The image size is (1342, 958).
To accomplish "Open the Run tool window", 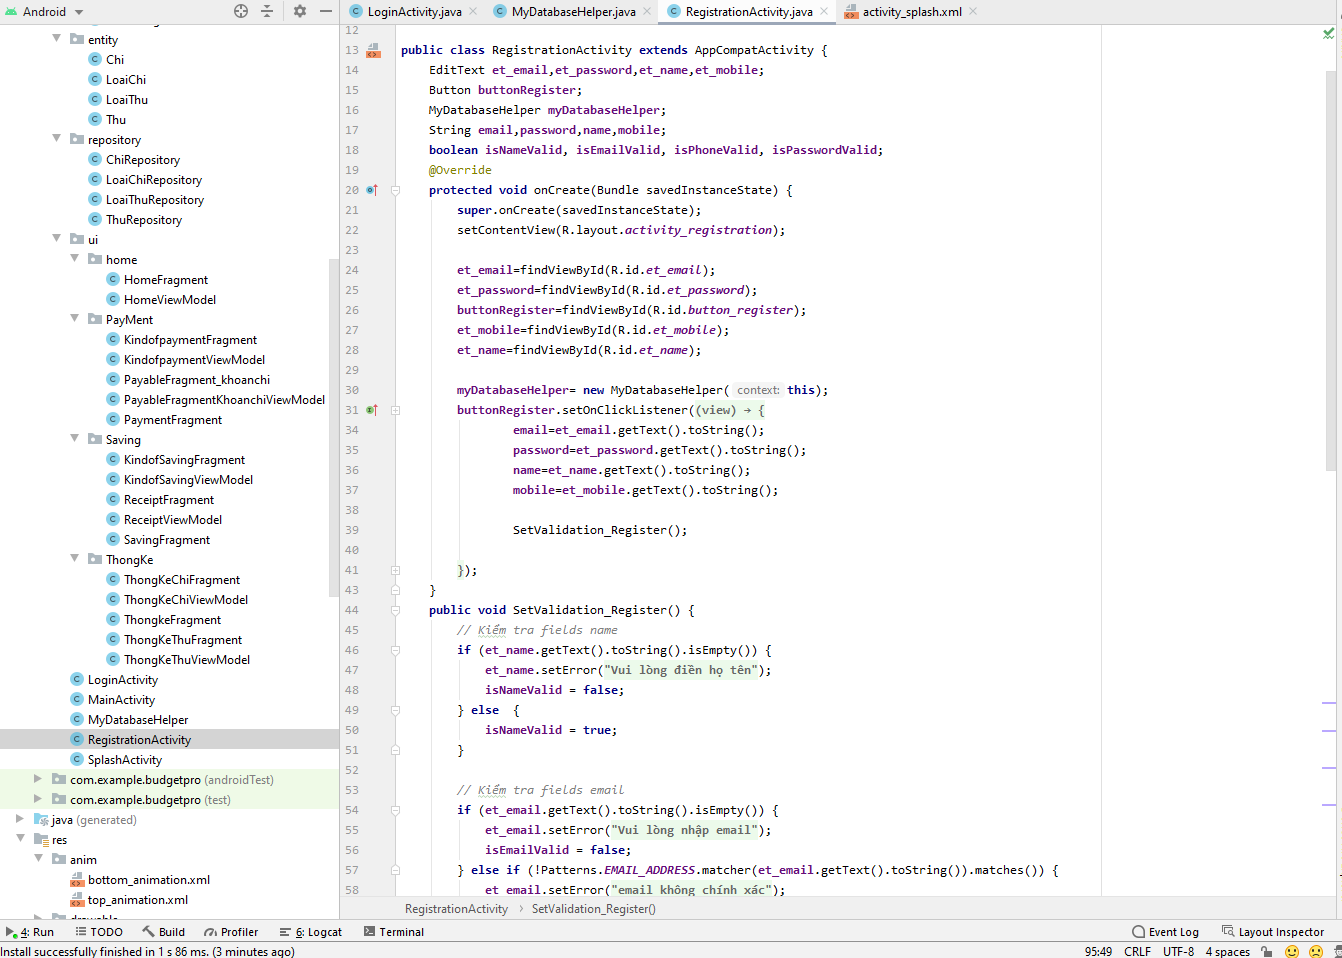I will pos(30,932).
